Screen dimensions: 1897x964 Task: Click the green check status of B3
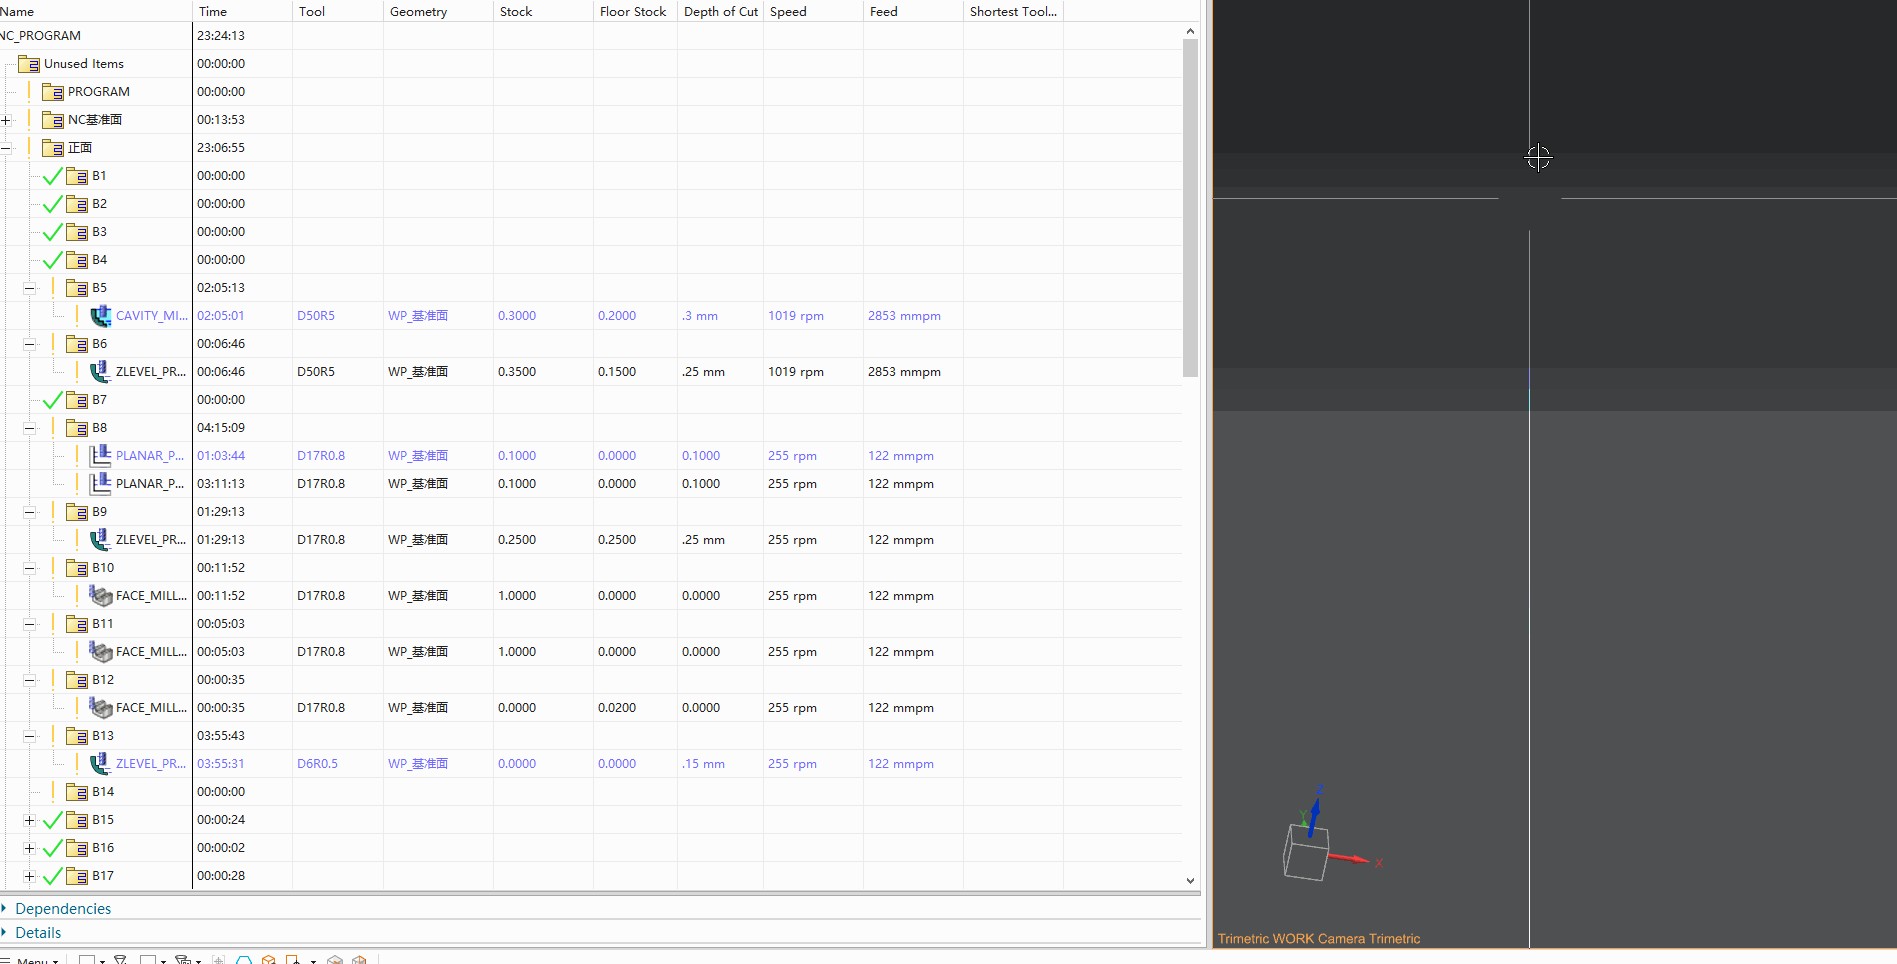pos(52,233)
